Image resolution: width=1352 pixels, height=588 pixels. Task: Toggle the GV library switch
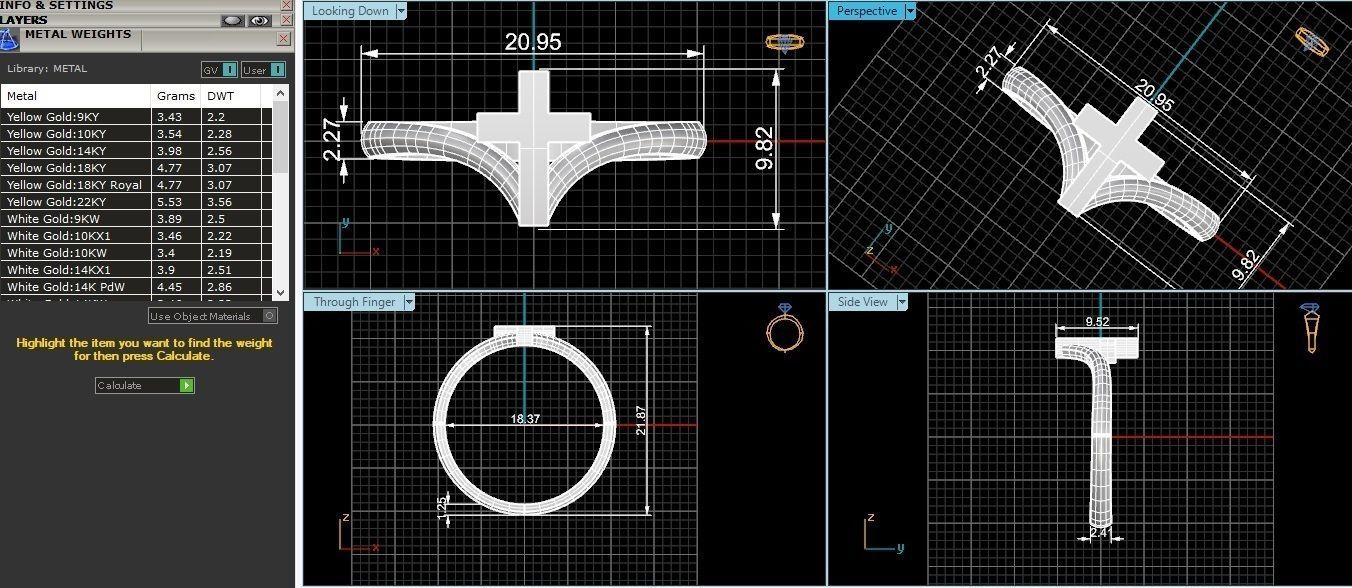coord(220,70)
